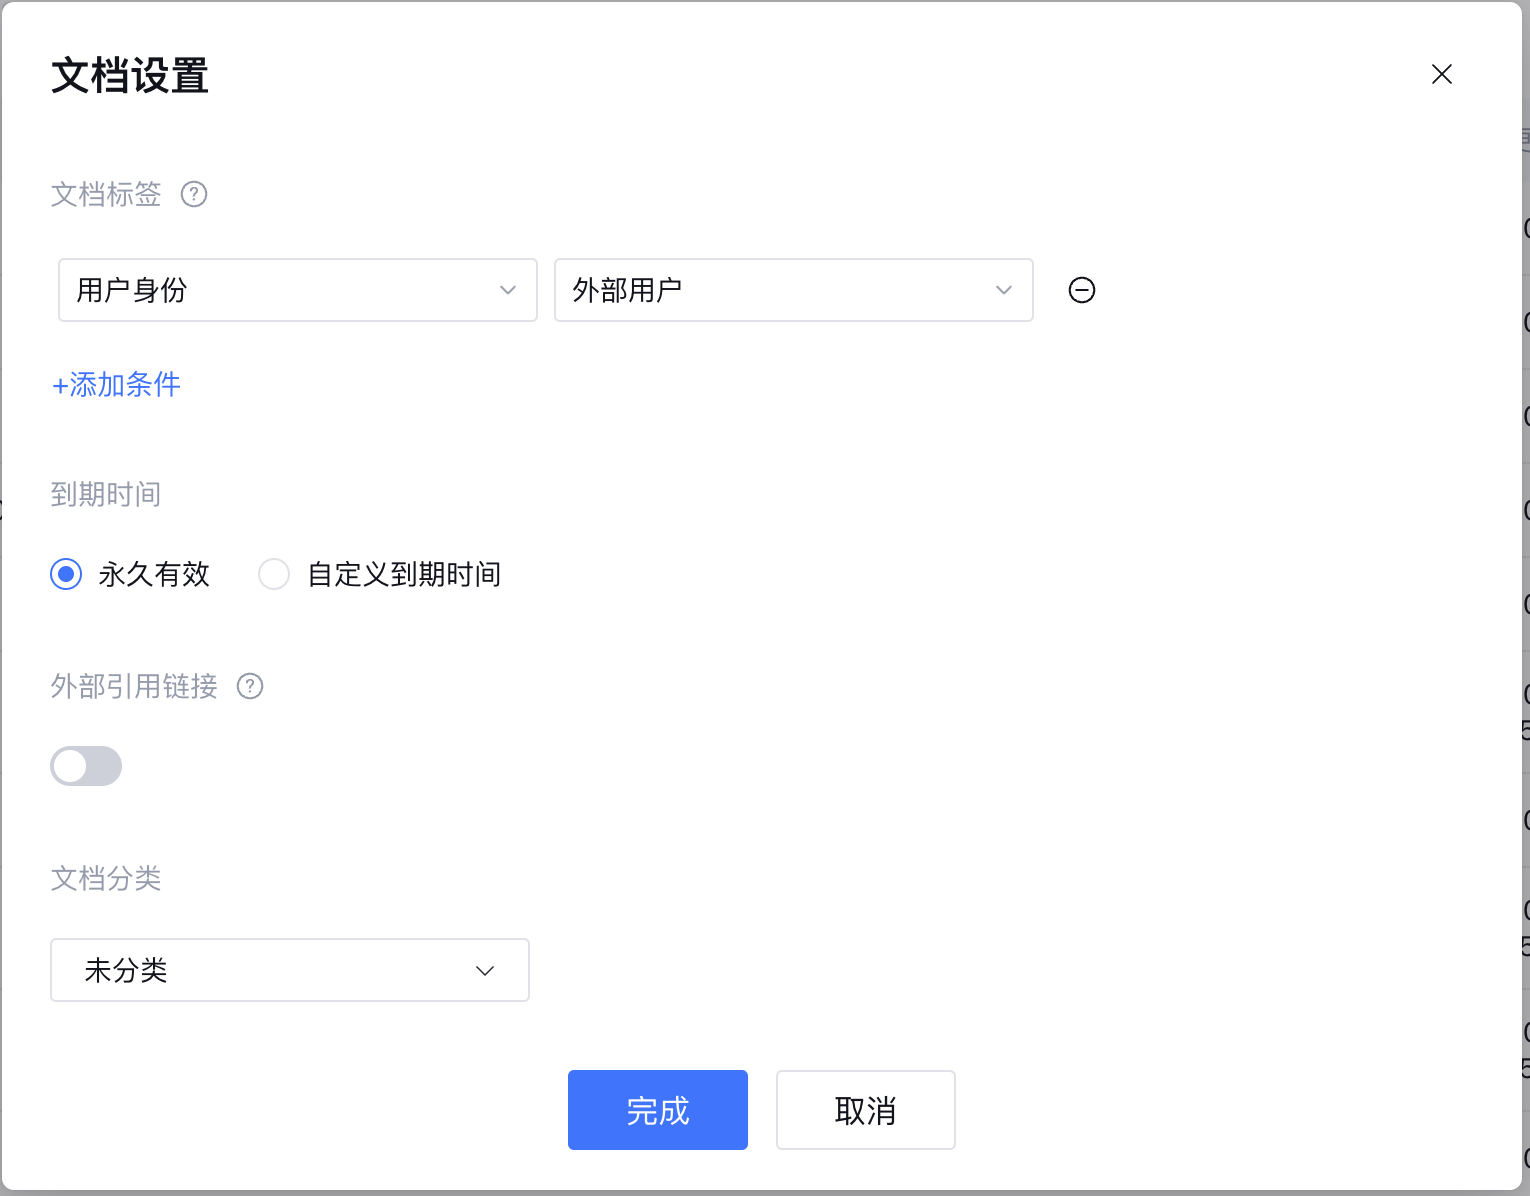Select the 自定义到期时间 radio option
Viewport: 1530px width, 1196px height.
[274, 574]
